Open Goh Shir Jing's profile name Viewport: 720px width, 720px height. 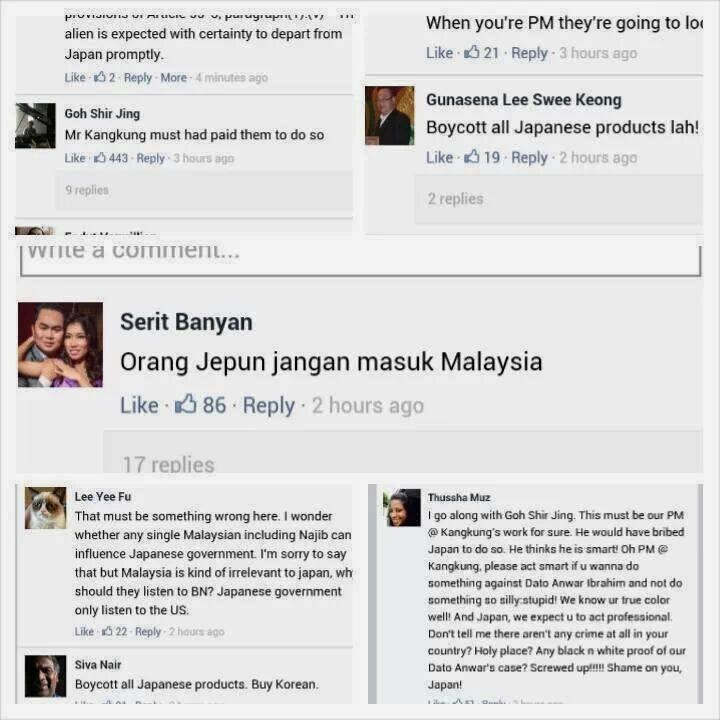102,113
